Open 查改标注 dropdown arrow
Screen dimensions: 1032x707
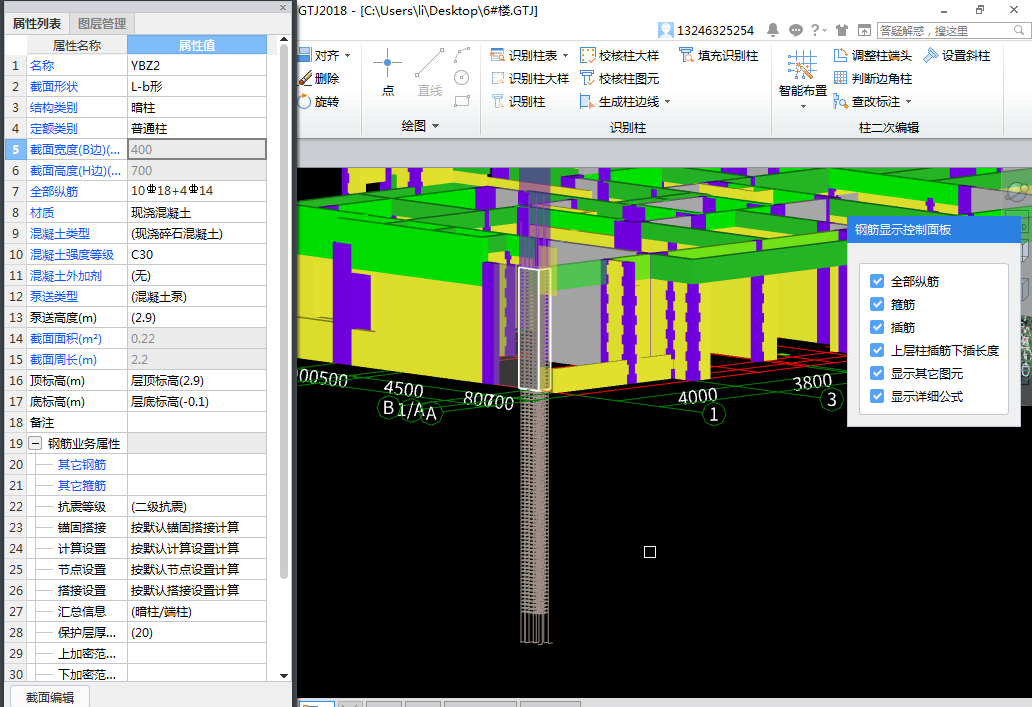[908, 102]
